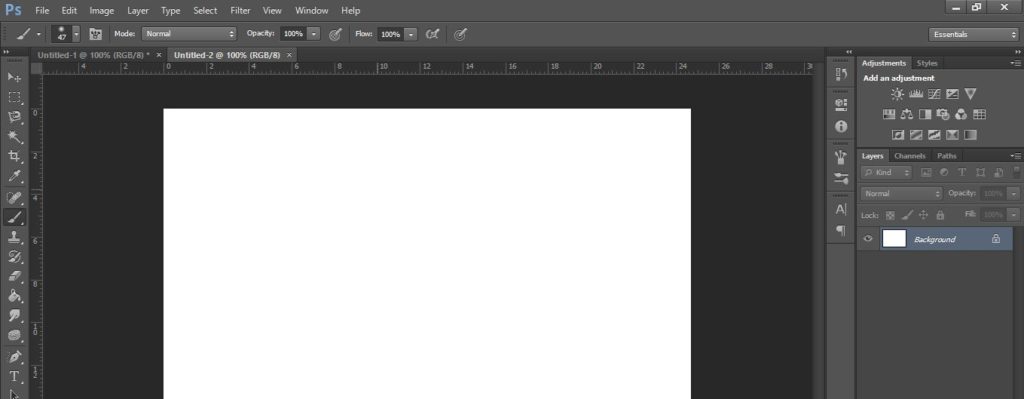Open the brush preset picker arrow
The image size is (1024, 399).
coord(76,34)
